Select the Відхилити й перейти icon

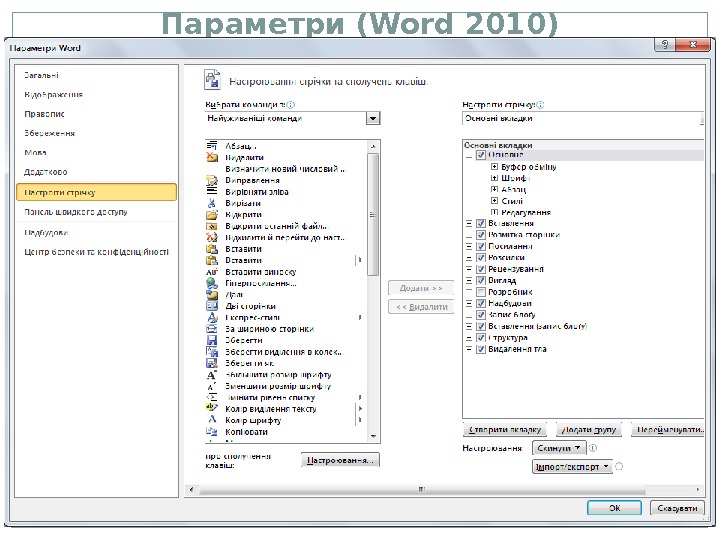(212, 237)
